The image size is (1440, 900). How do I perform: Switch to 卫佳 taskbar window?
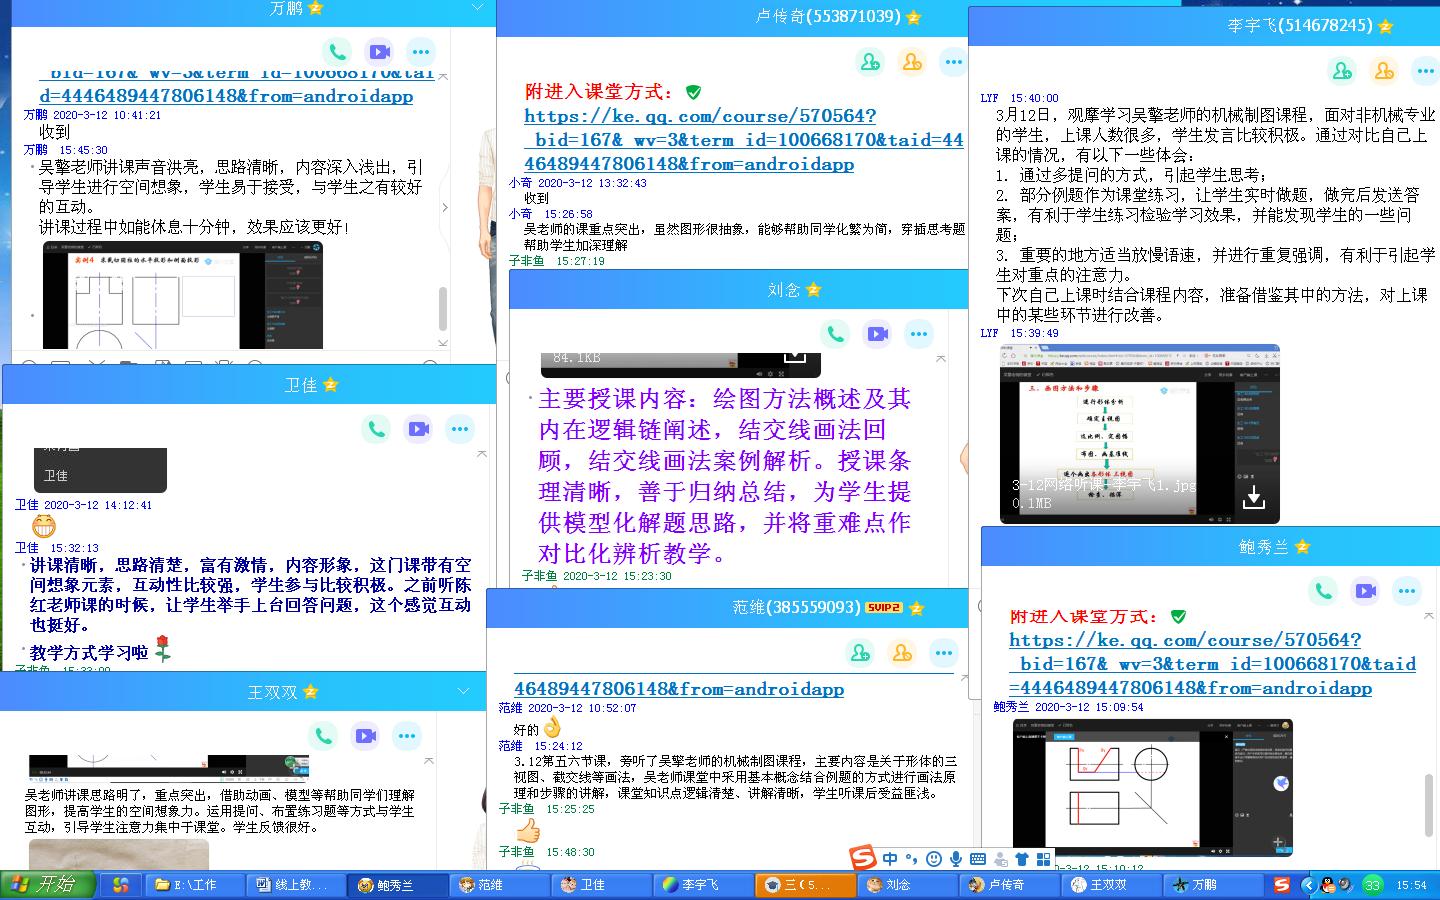pos(600,885)
